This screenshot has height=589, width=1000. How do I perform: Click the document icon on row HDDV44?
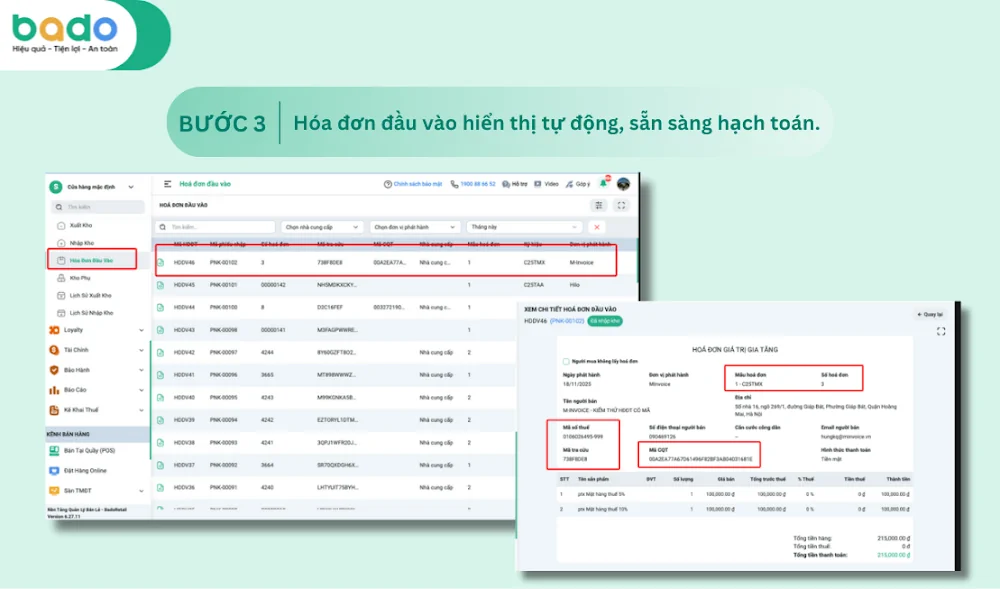click(161, 307)
